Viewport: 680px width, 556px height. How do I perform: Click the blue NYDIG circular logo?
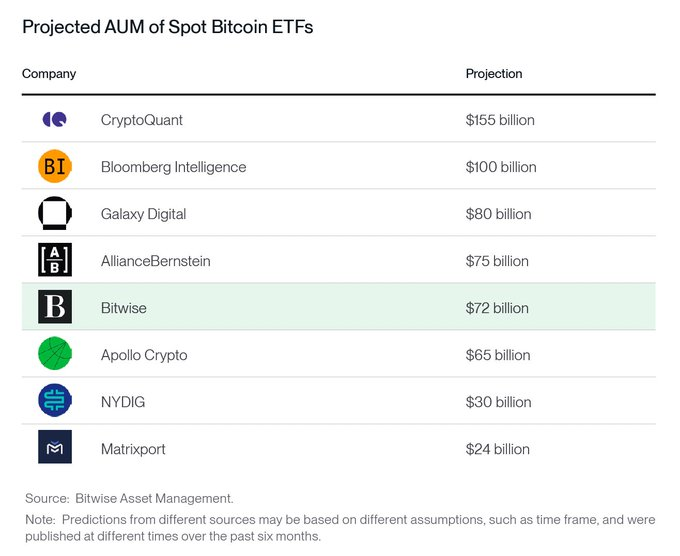tap(55, 401)
